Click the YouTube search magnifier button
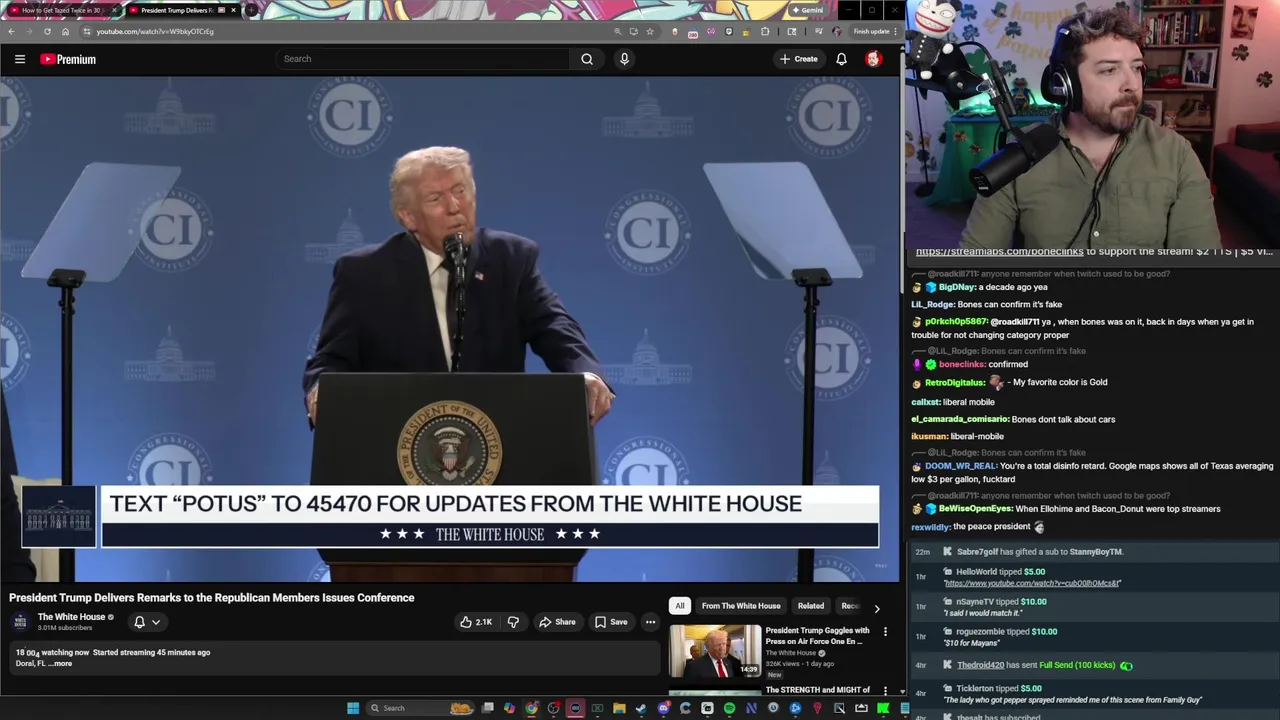The height and width of the screenshot is (720, 1280). 587,59
